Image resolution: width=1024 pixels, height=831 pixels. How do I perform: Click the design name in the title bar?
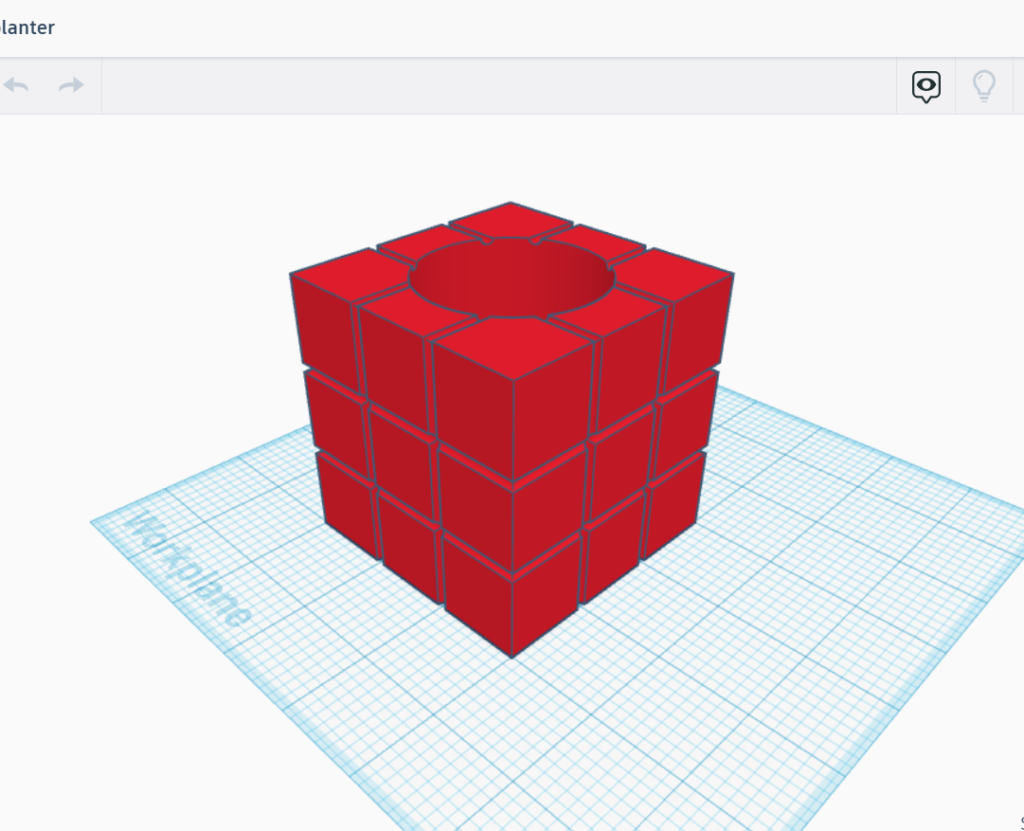[28, 27]
